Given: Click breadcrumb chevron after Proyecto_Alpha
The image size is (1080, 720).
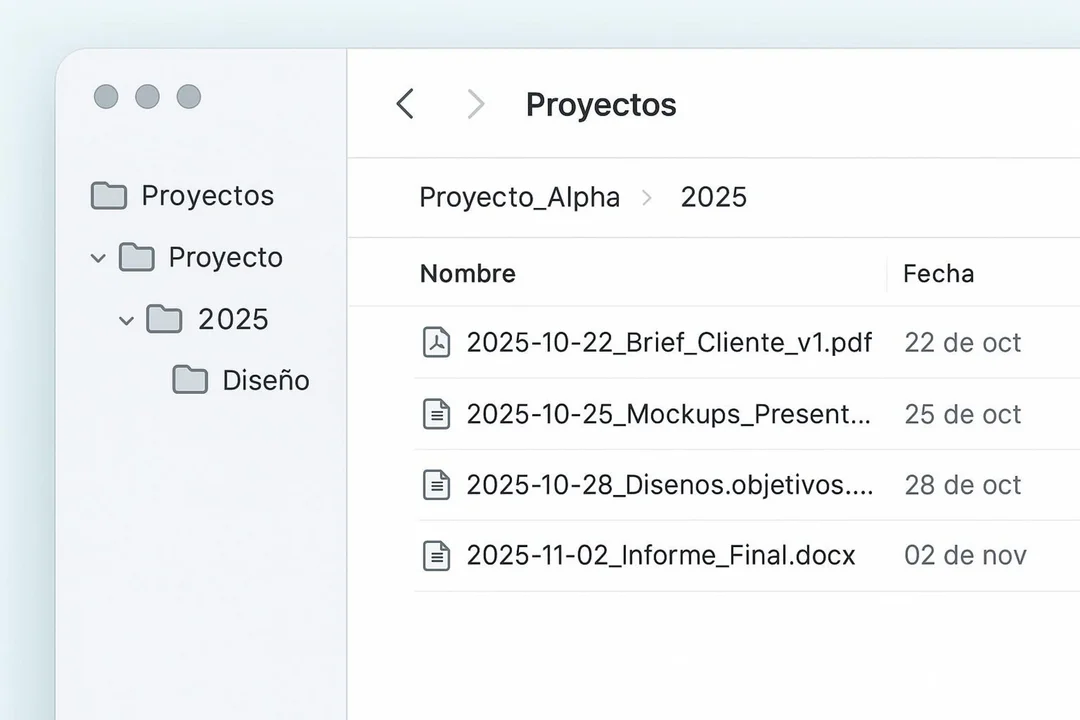Looking at the screenshot, I should pos(647,198).
